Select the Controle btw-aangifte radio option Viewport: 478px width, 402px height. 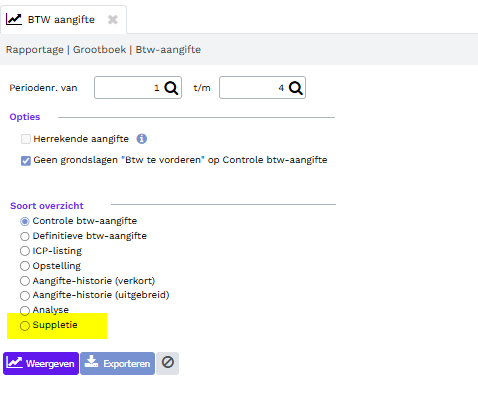(25, 221)
